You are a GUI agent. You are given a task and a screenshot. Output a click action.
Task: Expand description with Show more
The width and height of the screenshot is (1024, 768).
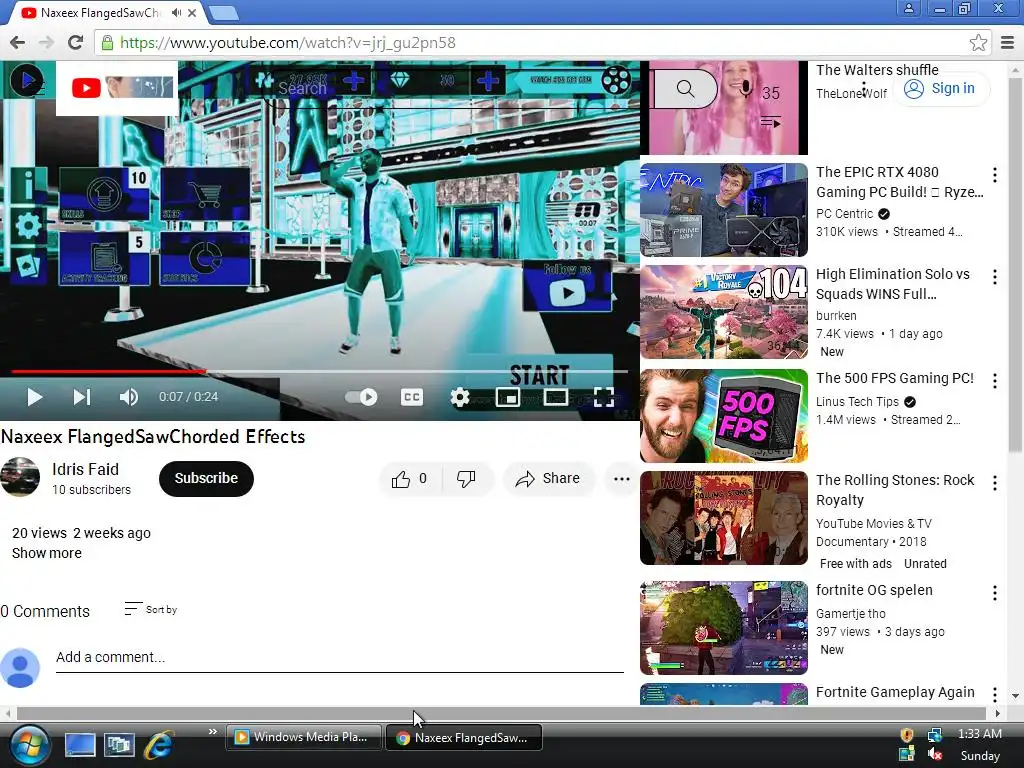coord(47,553)
